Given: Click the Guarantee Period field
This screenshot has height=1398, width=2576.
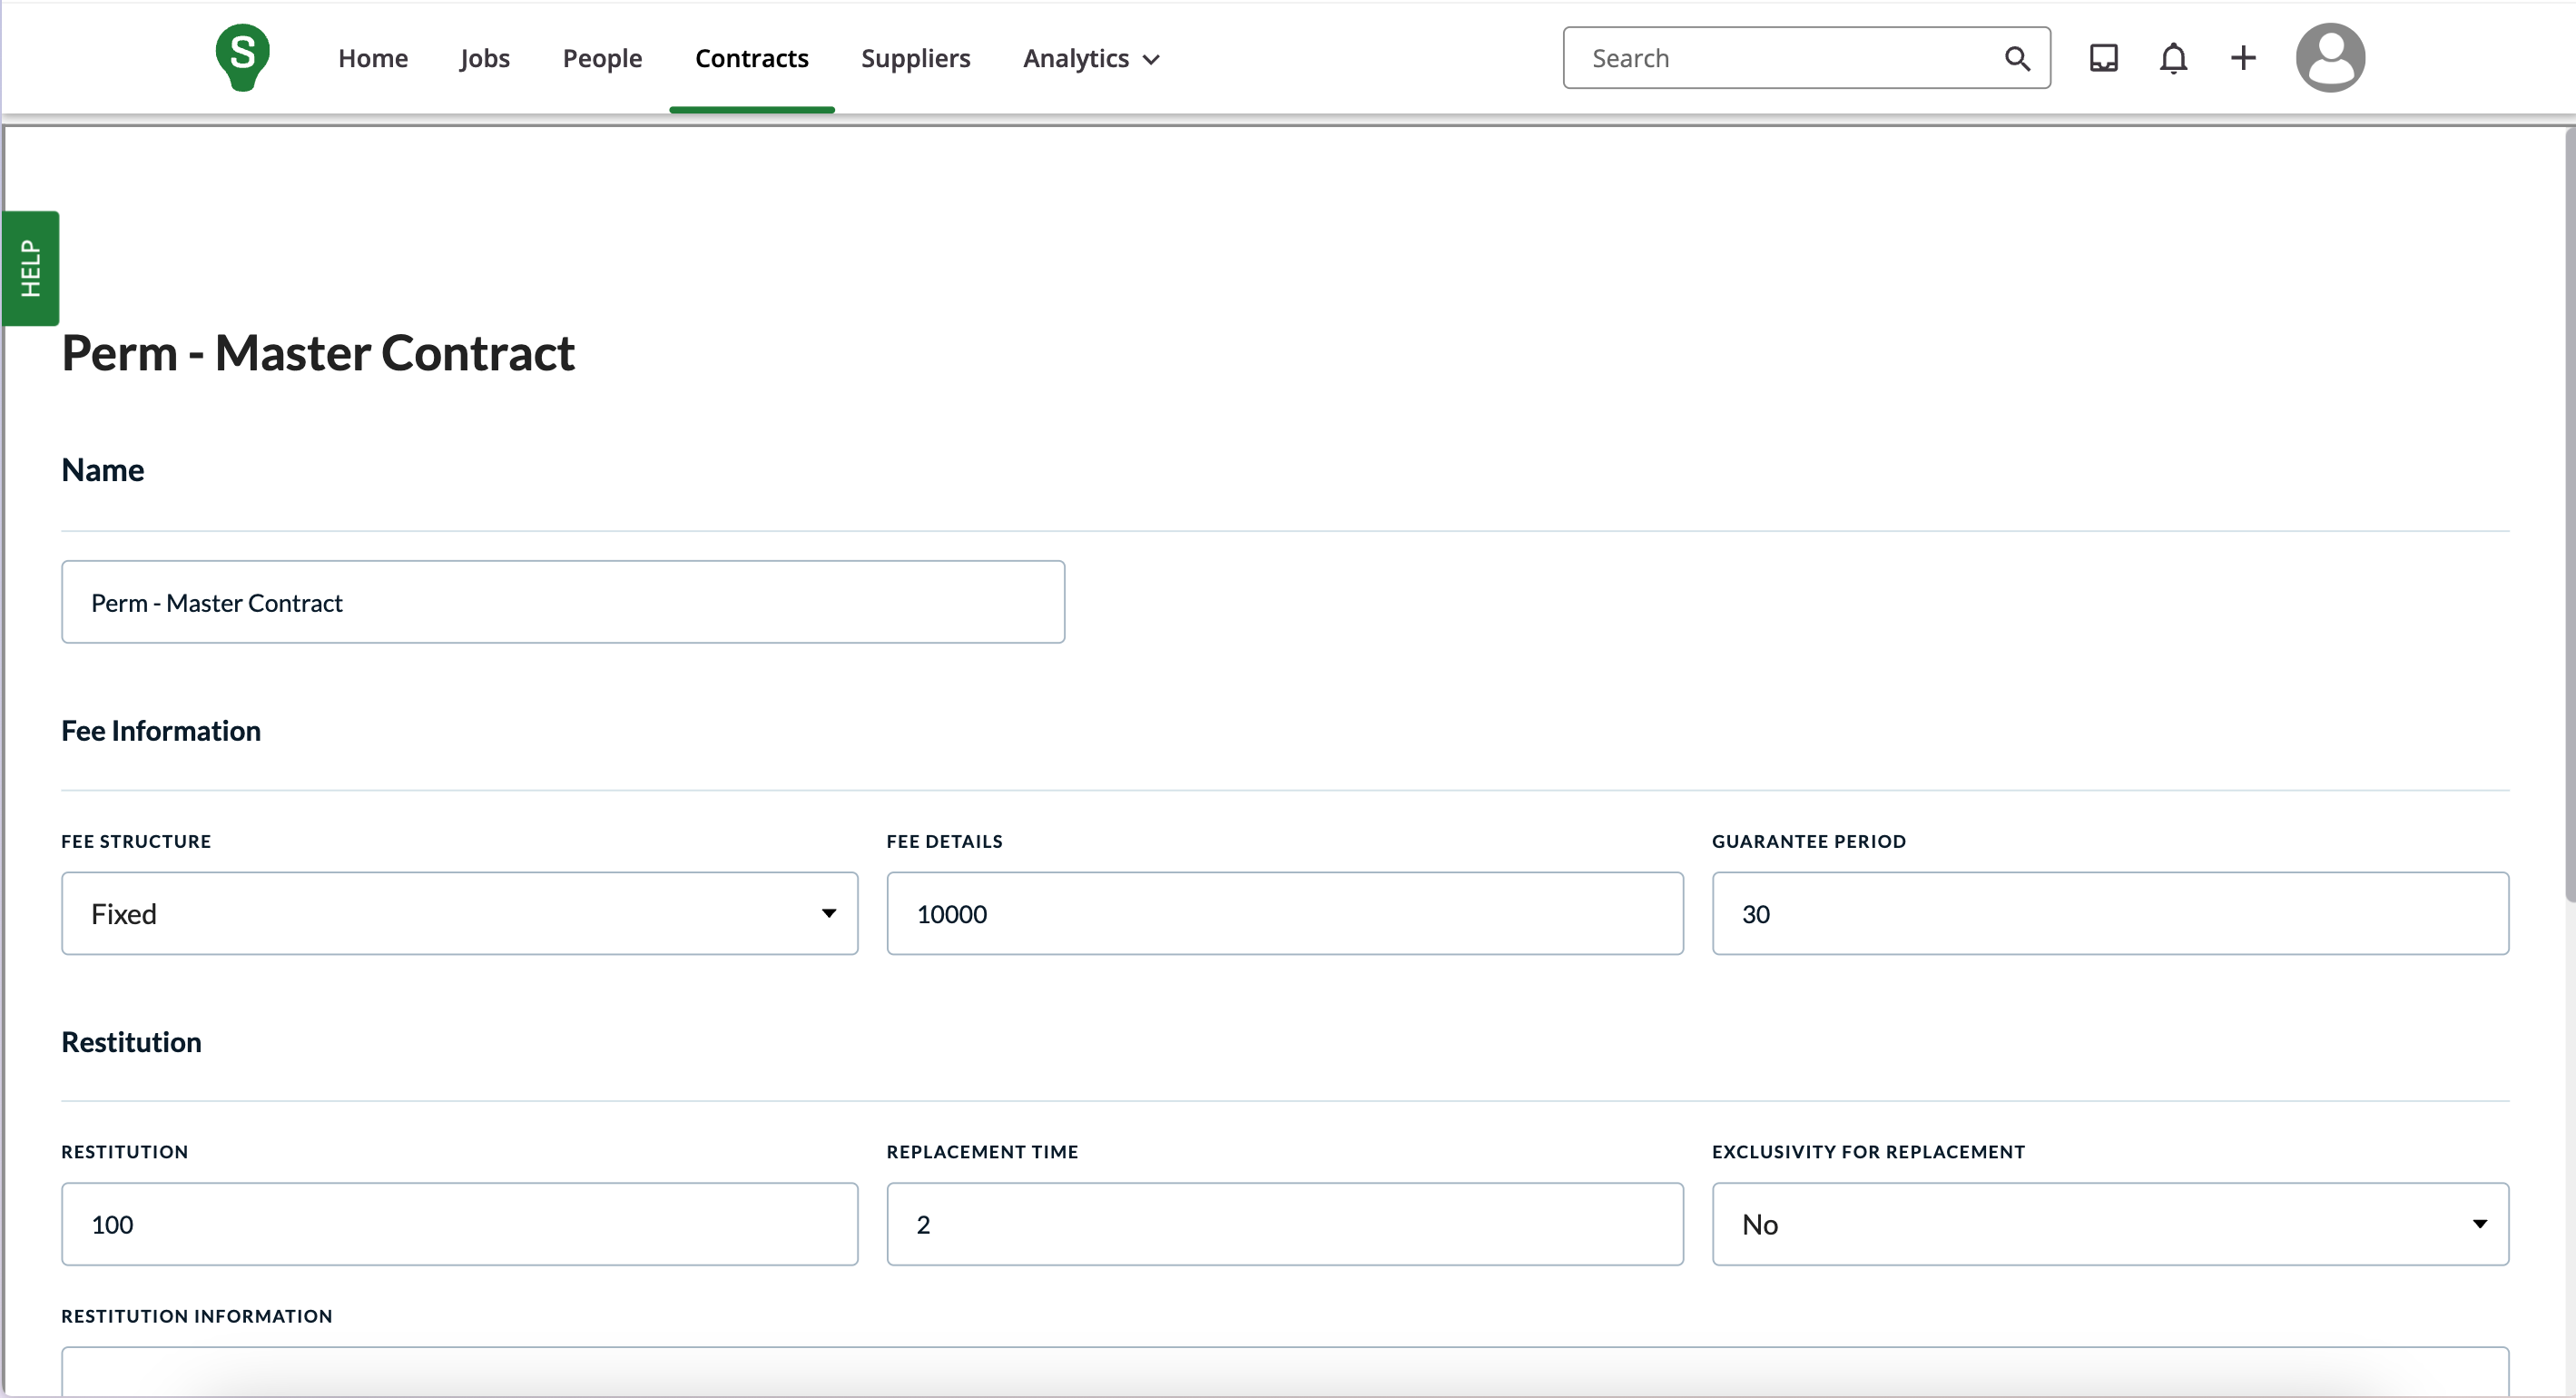Looking at the screenshot, I should pyautogui.click(x=2109, y=913).
